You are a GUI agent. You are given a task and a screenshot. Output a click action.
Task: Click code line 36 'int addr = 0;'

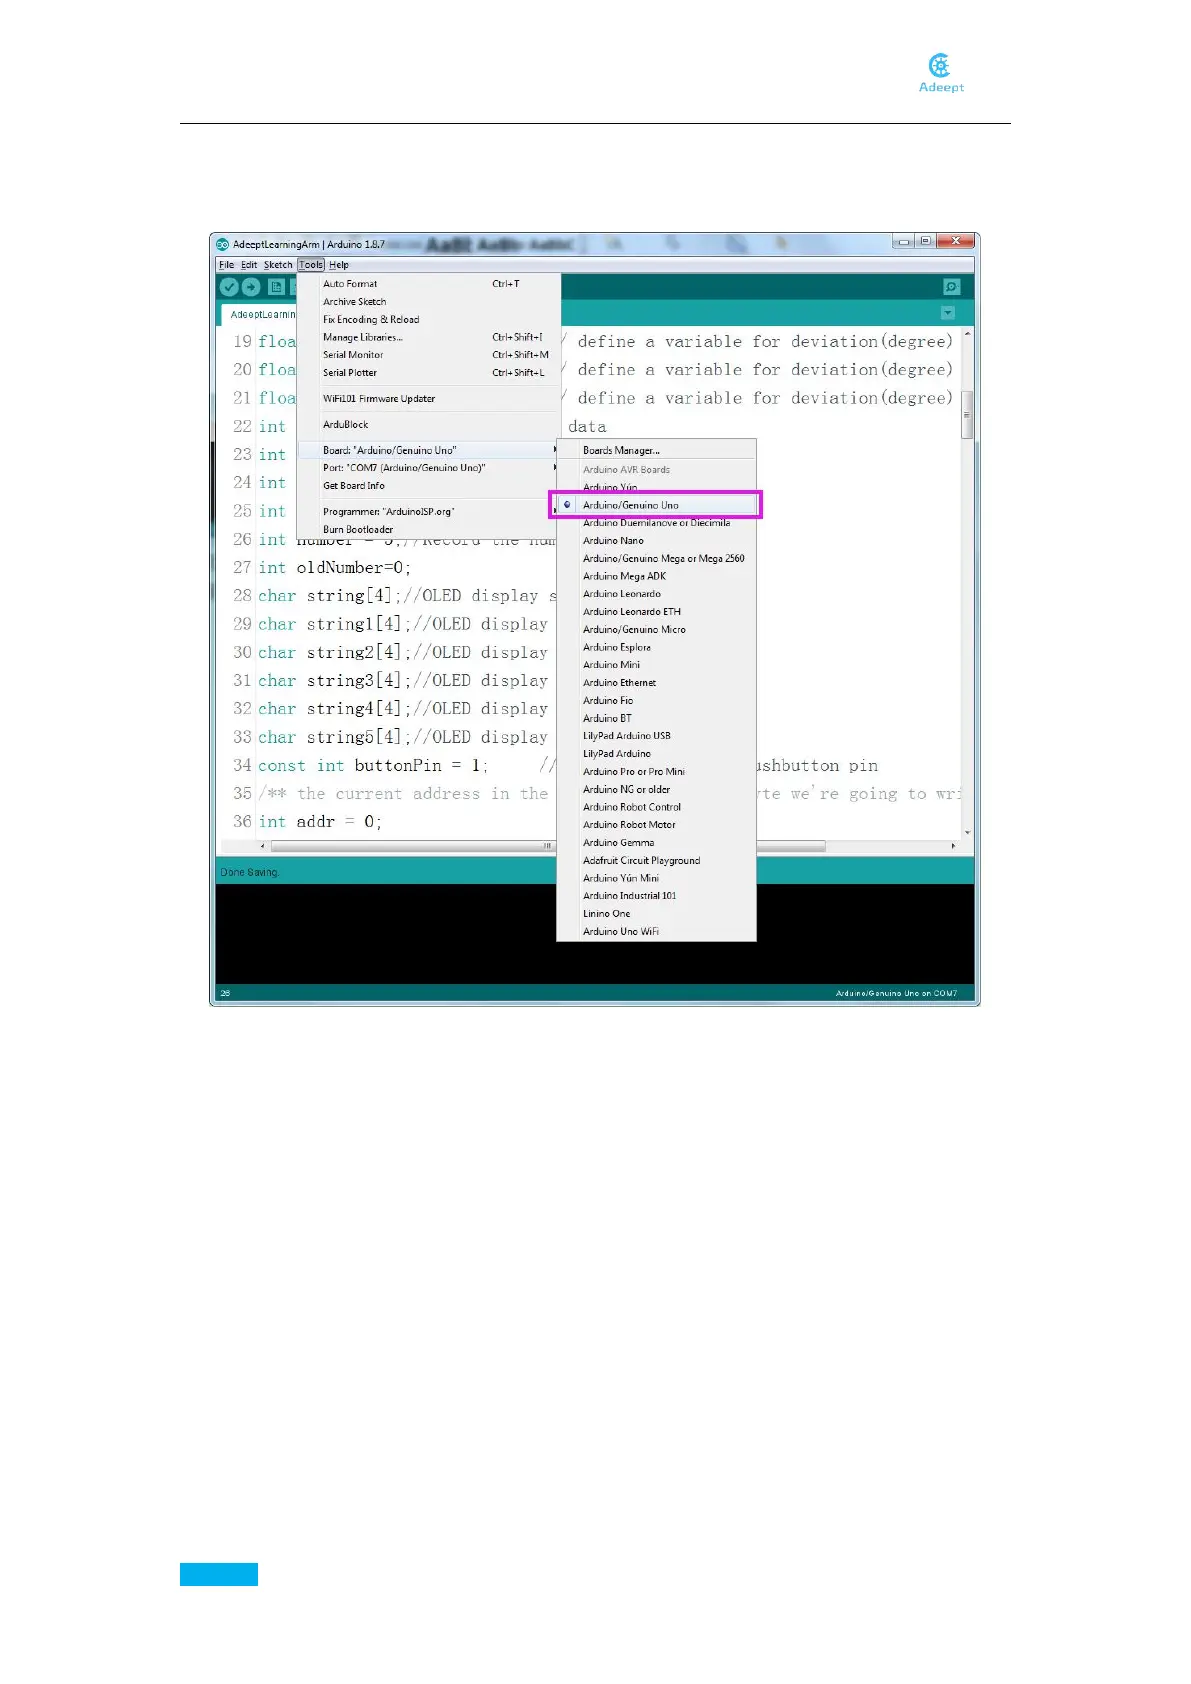pyautogui.click(x=320, y=822)
